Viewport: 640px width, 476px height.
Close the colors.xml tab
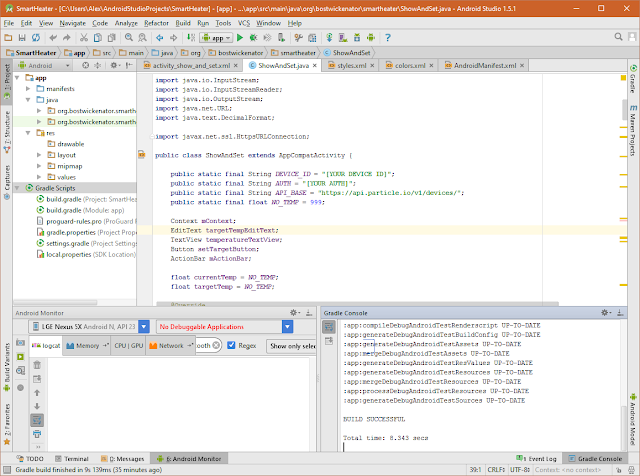tap(431, 65)
